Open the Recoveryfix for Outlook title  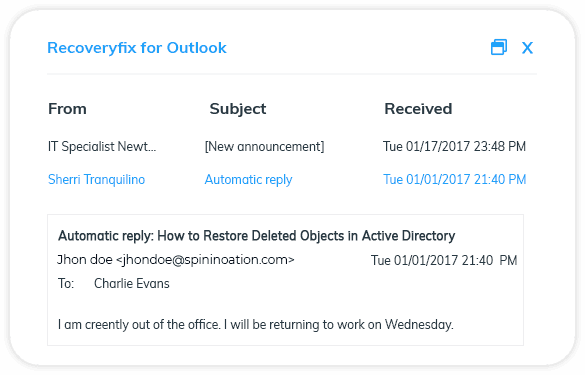(137, 48)
